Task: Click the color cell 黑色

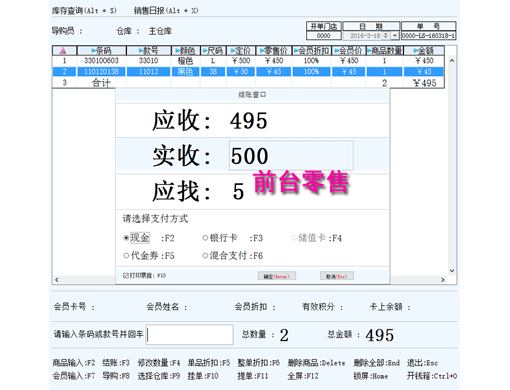Action: coord(186,71)
